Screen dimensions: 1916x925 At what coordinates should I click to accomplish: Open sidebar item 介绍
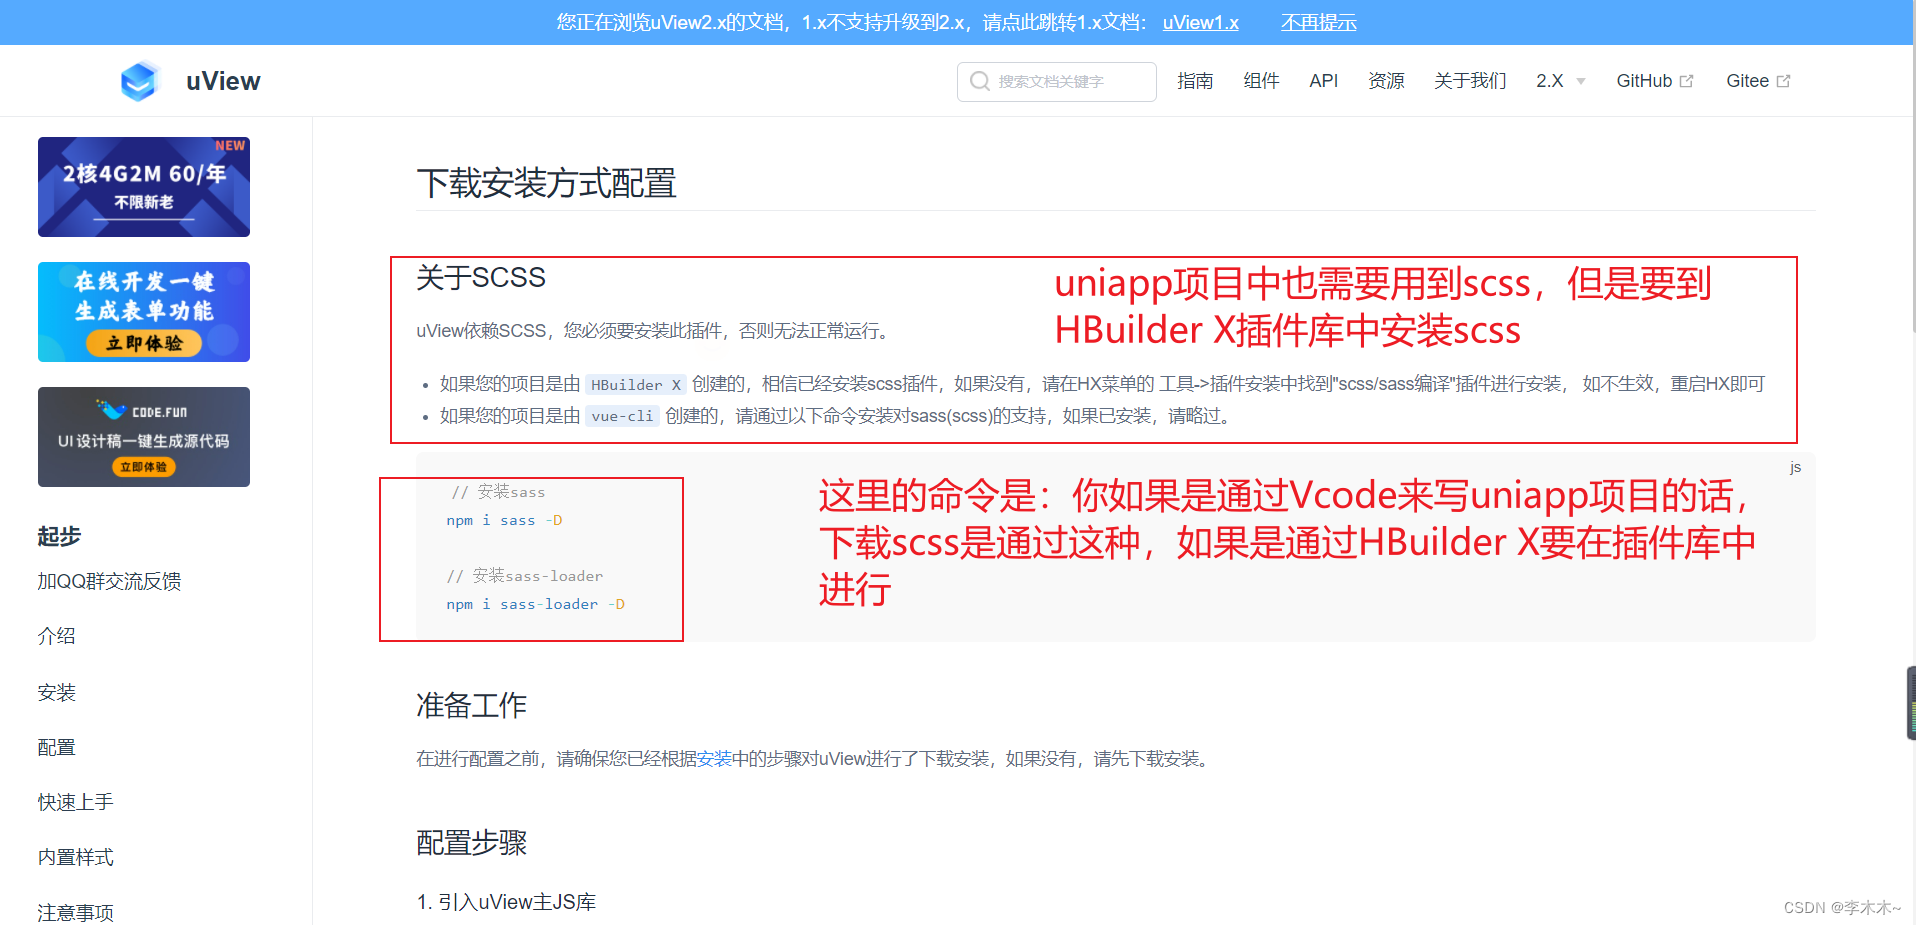tap(56, 636)
